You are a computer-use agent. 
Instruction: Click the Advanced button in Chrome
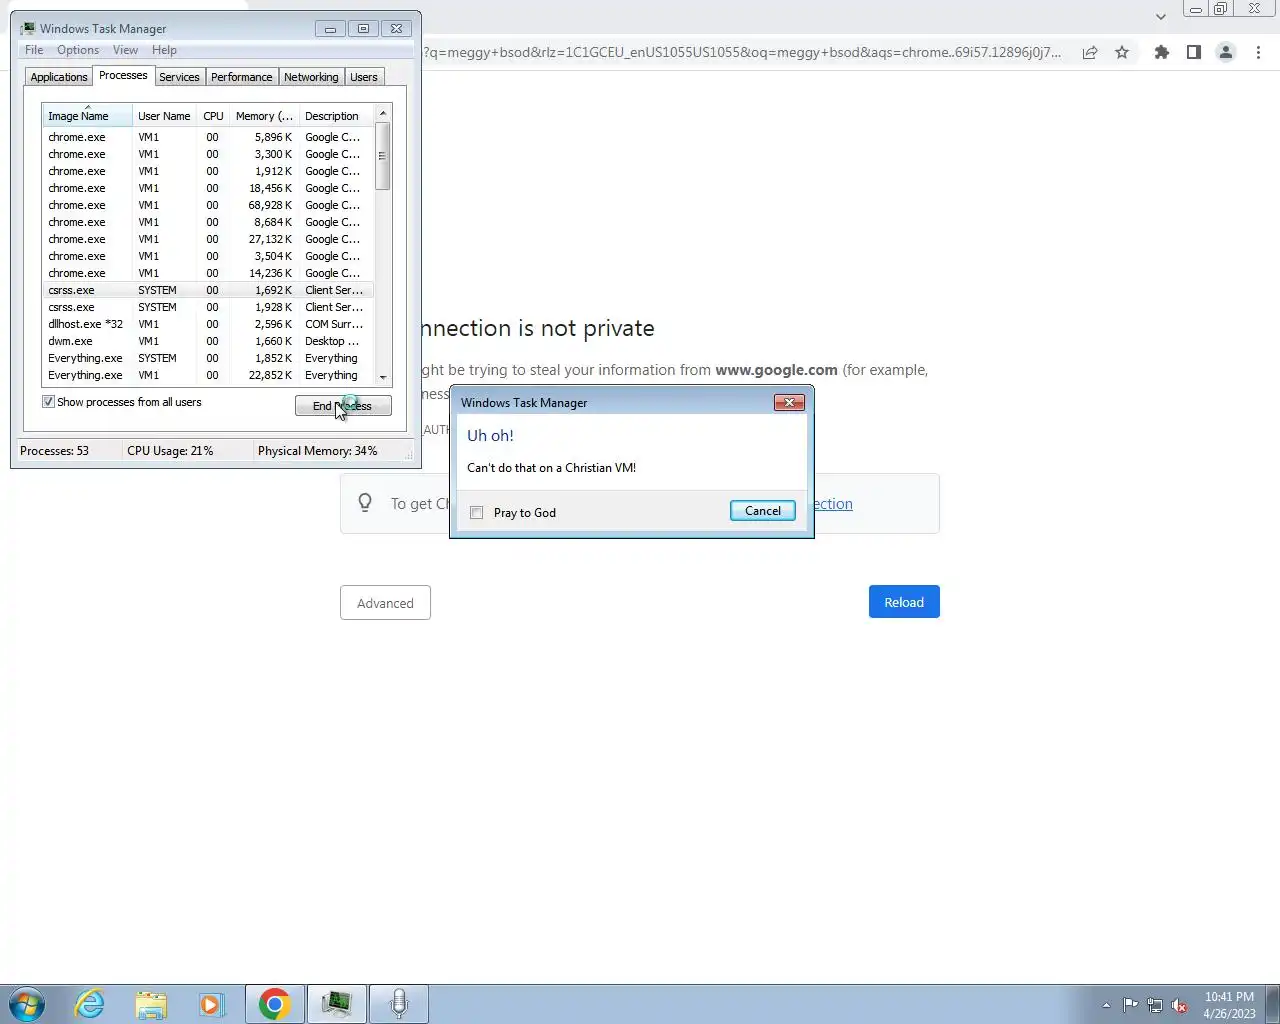coord(385,603)
